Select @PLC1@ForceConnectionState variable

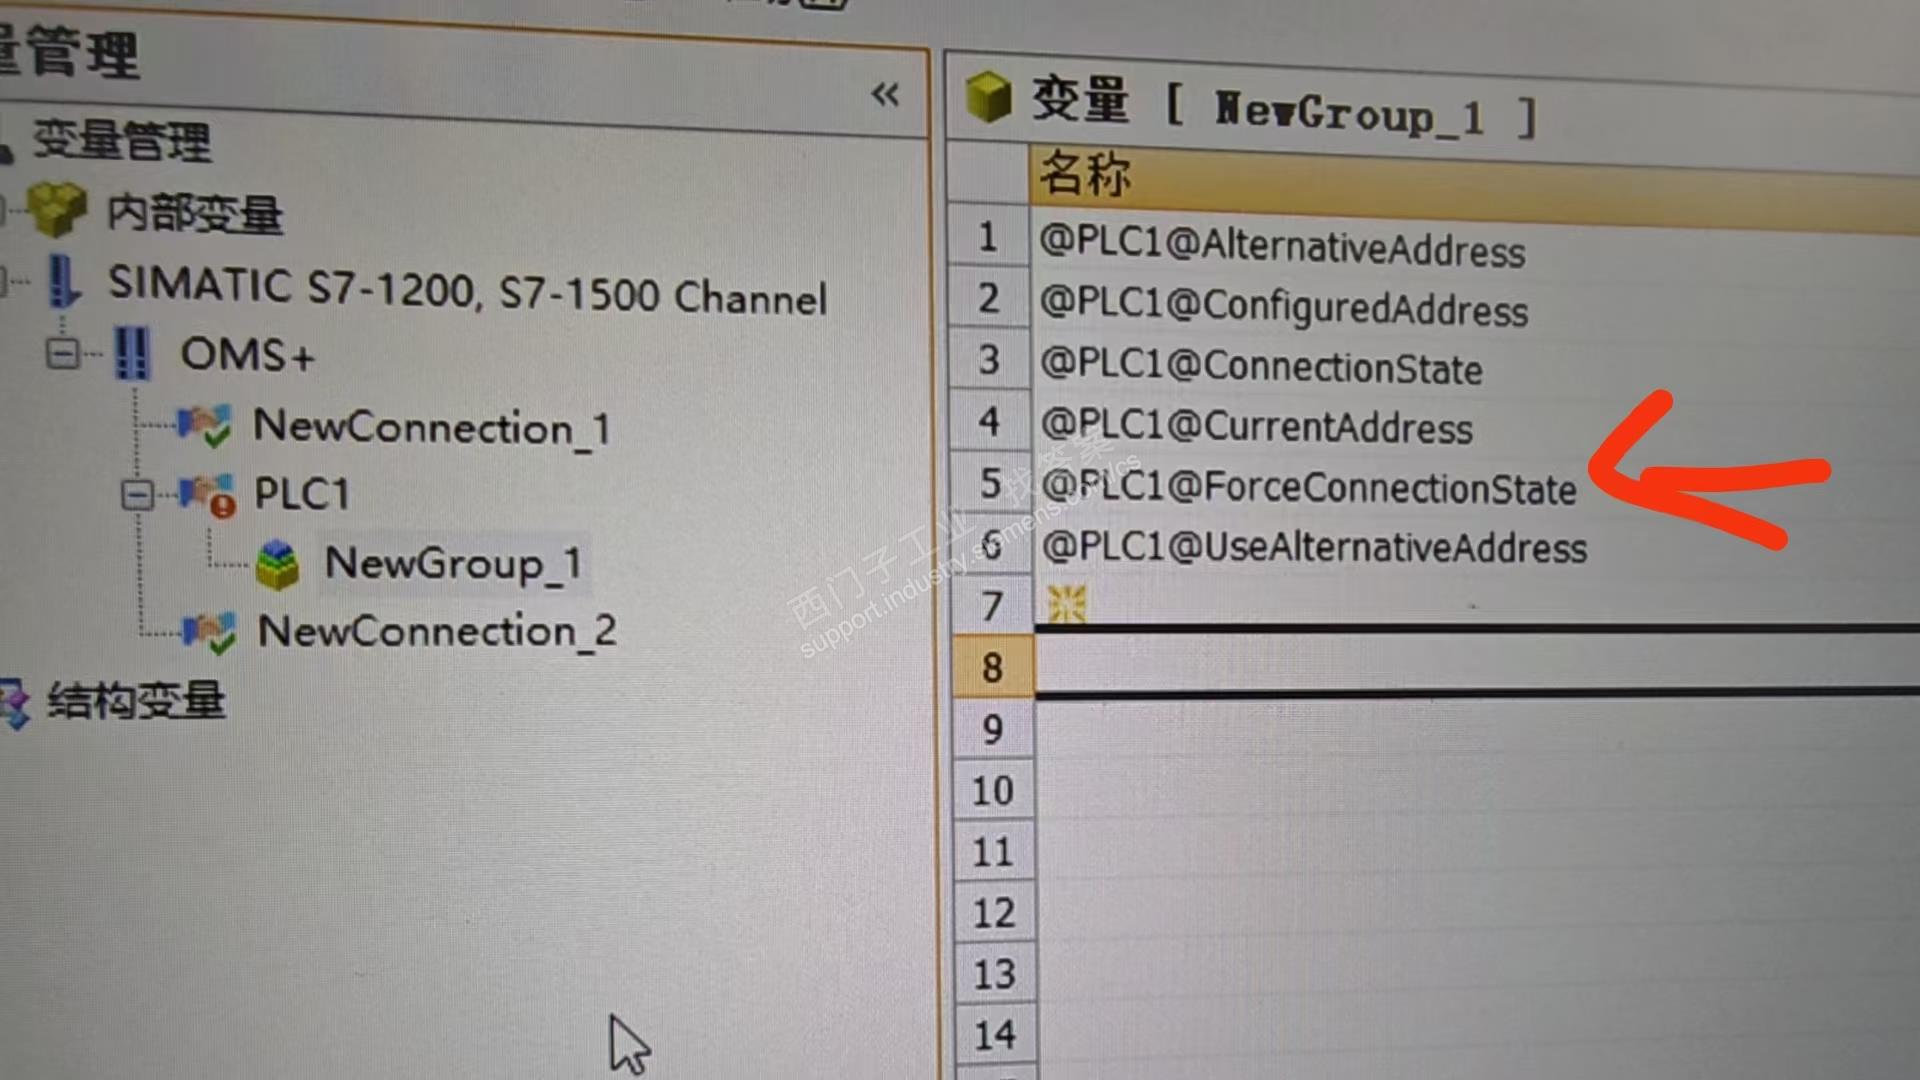pyautogui.click(x=1308, y=488)
